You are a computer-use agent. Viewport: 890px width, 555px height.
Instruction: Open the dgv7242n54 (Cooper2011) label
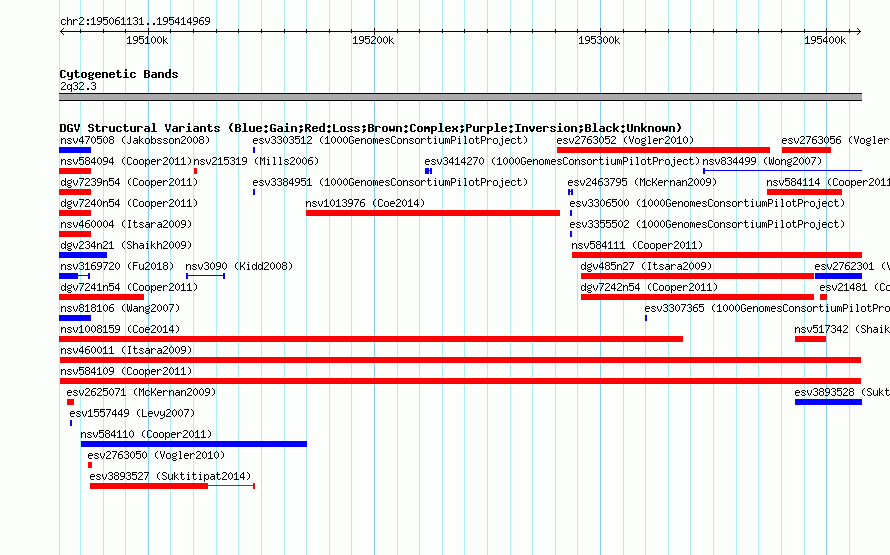[x=649, y=287]
